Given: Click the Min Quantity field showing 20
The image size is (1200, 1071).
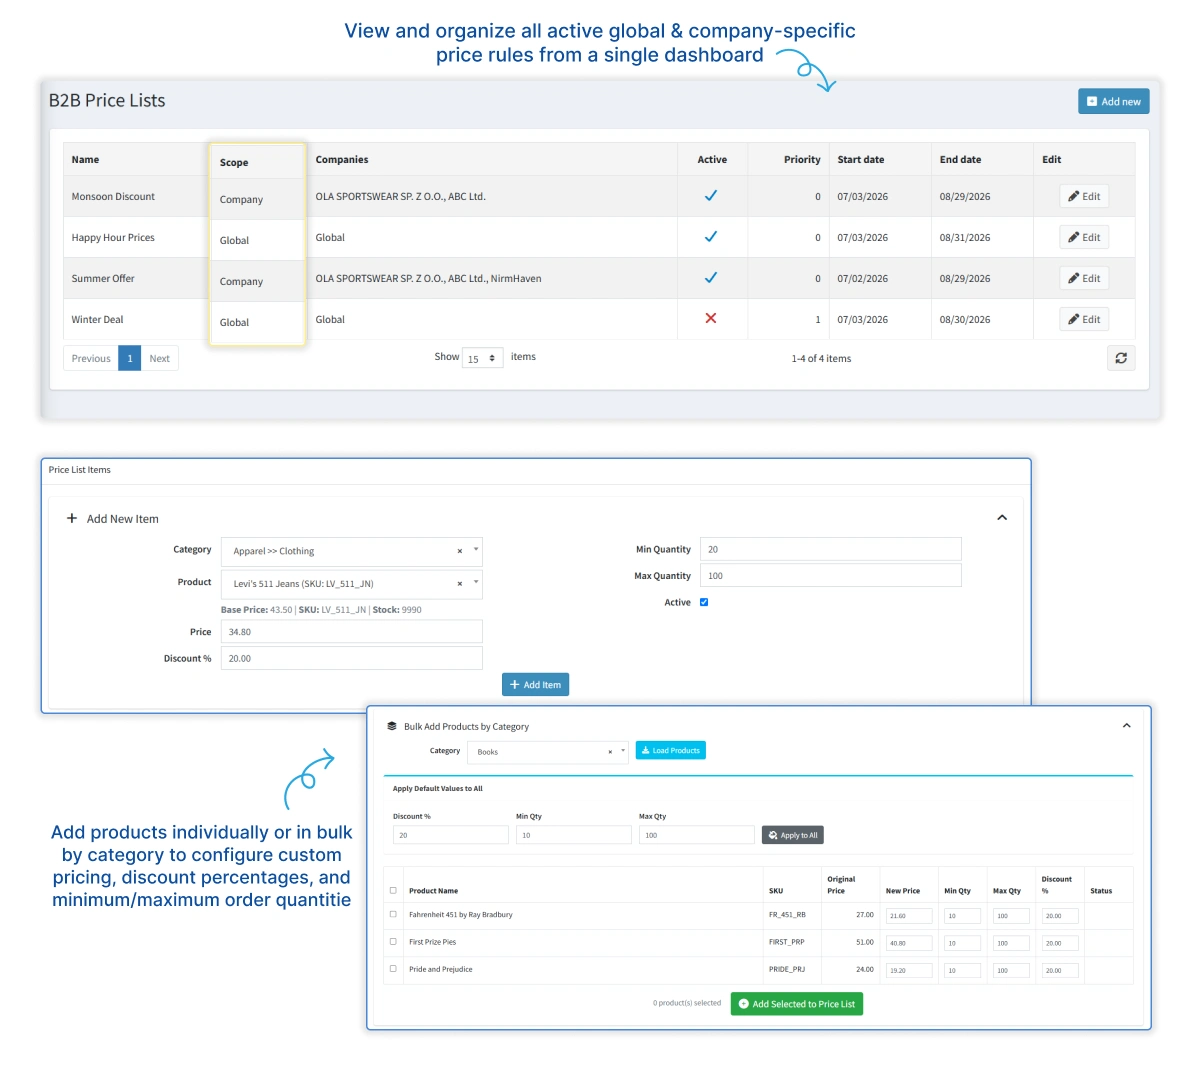Looking at the screenshot, I should (x=831, y=549).
